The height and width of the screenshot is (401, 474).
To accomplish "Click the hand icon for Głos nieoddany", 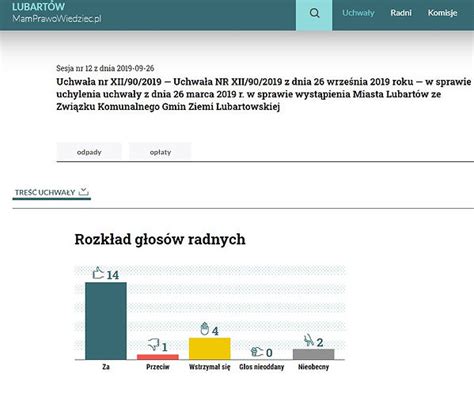I will click(257, 351).
